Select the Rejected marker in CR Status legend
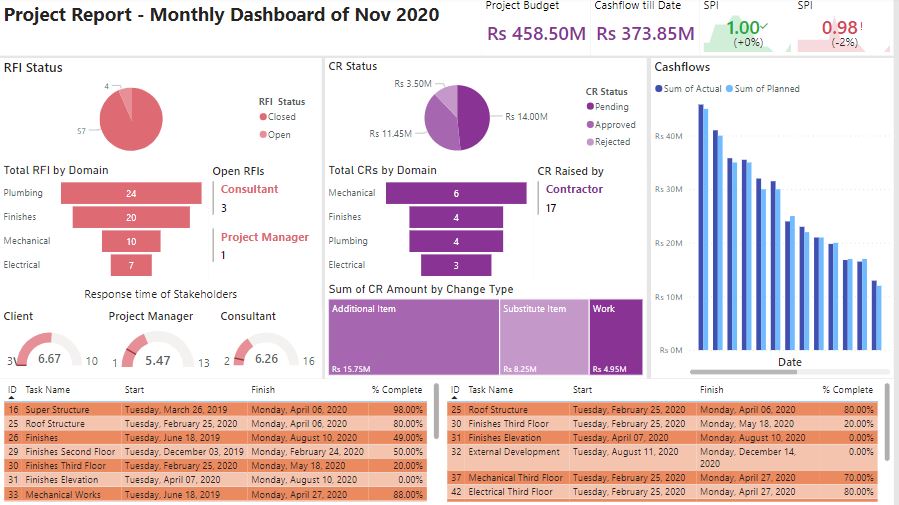The height and width of the screenshot is (505, 899). click(590, 142)
